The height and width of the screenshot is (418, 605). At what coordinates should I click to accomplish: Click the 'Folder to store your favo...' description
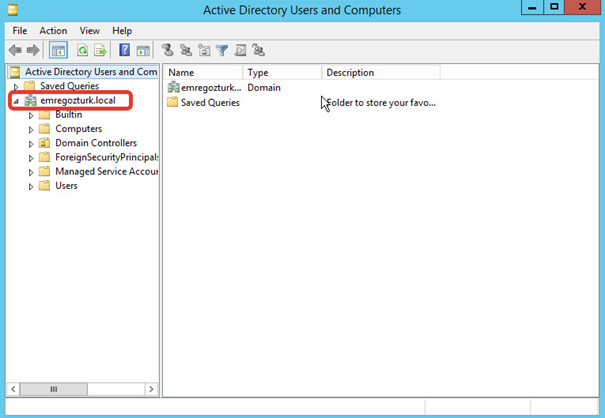coord(381,103)
